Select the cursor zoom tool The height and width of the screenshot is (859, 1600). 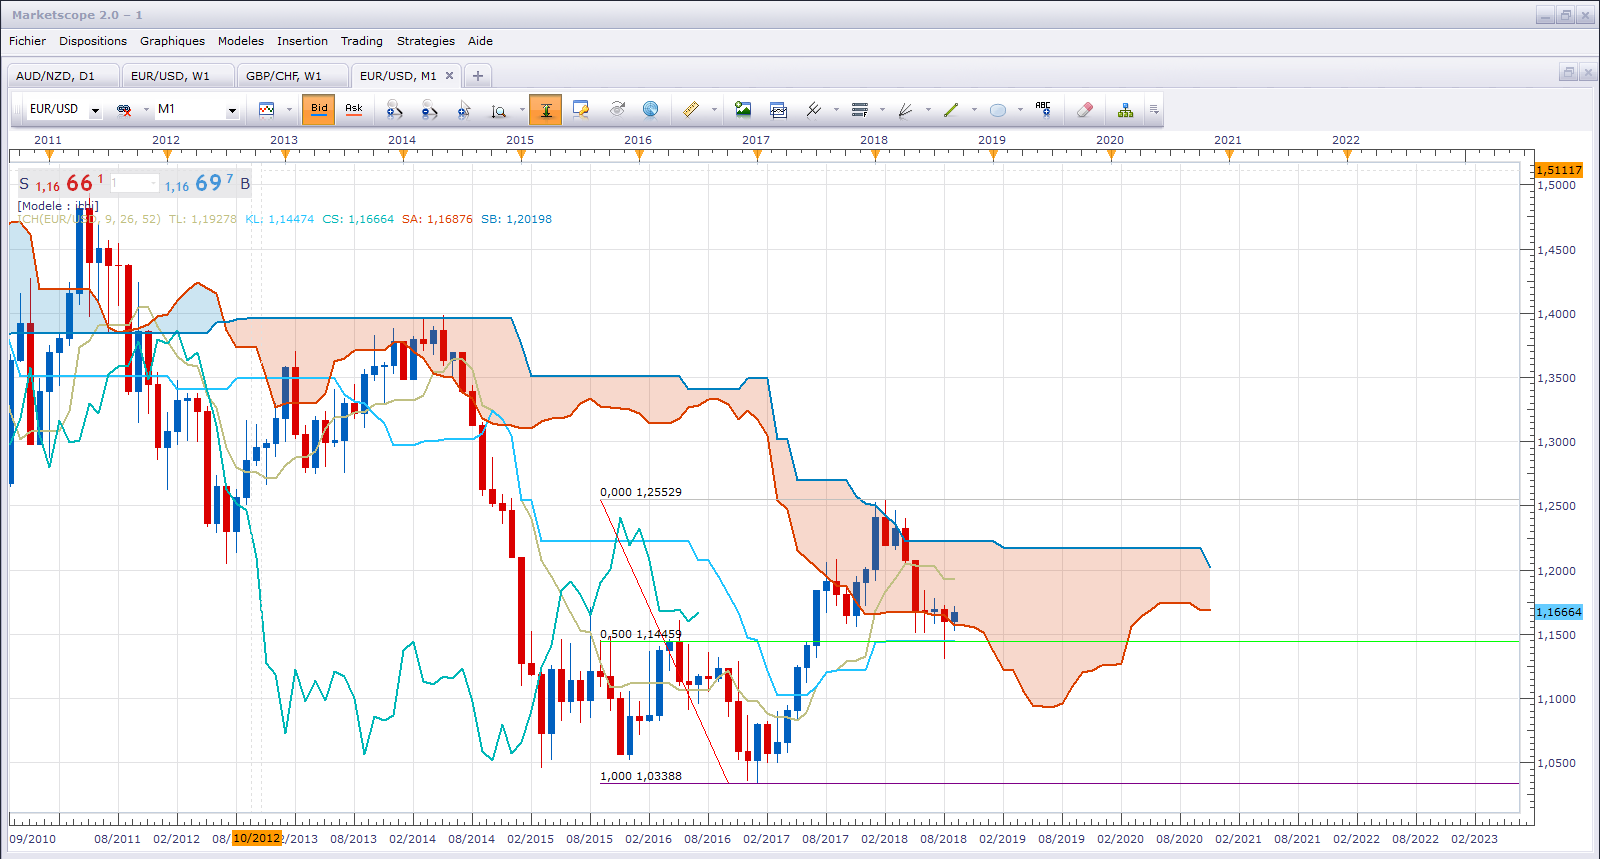[464, 110]
